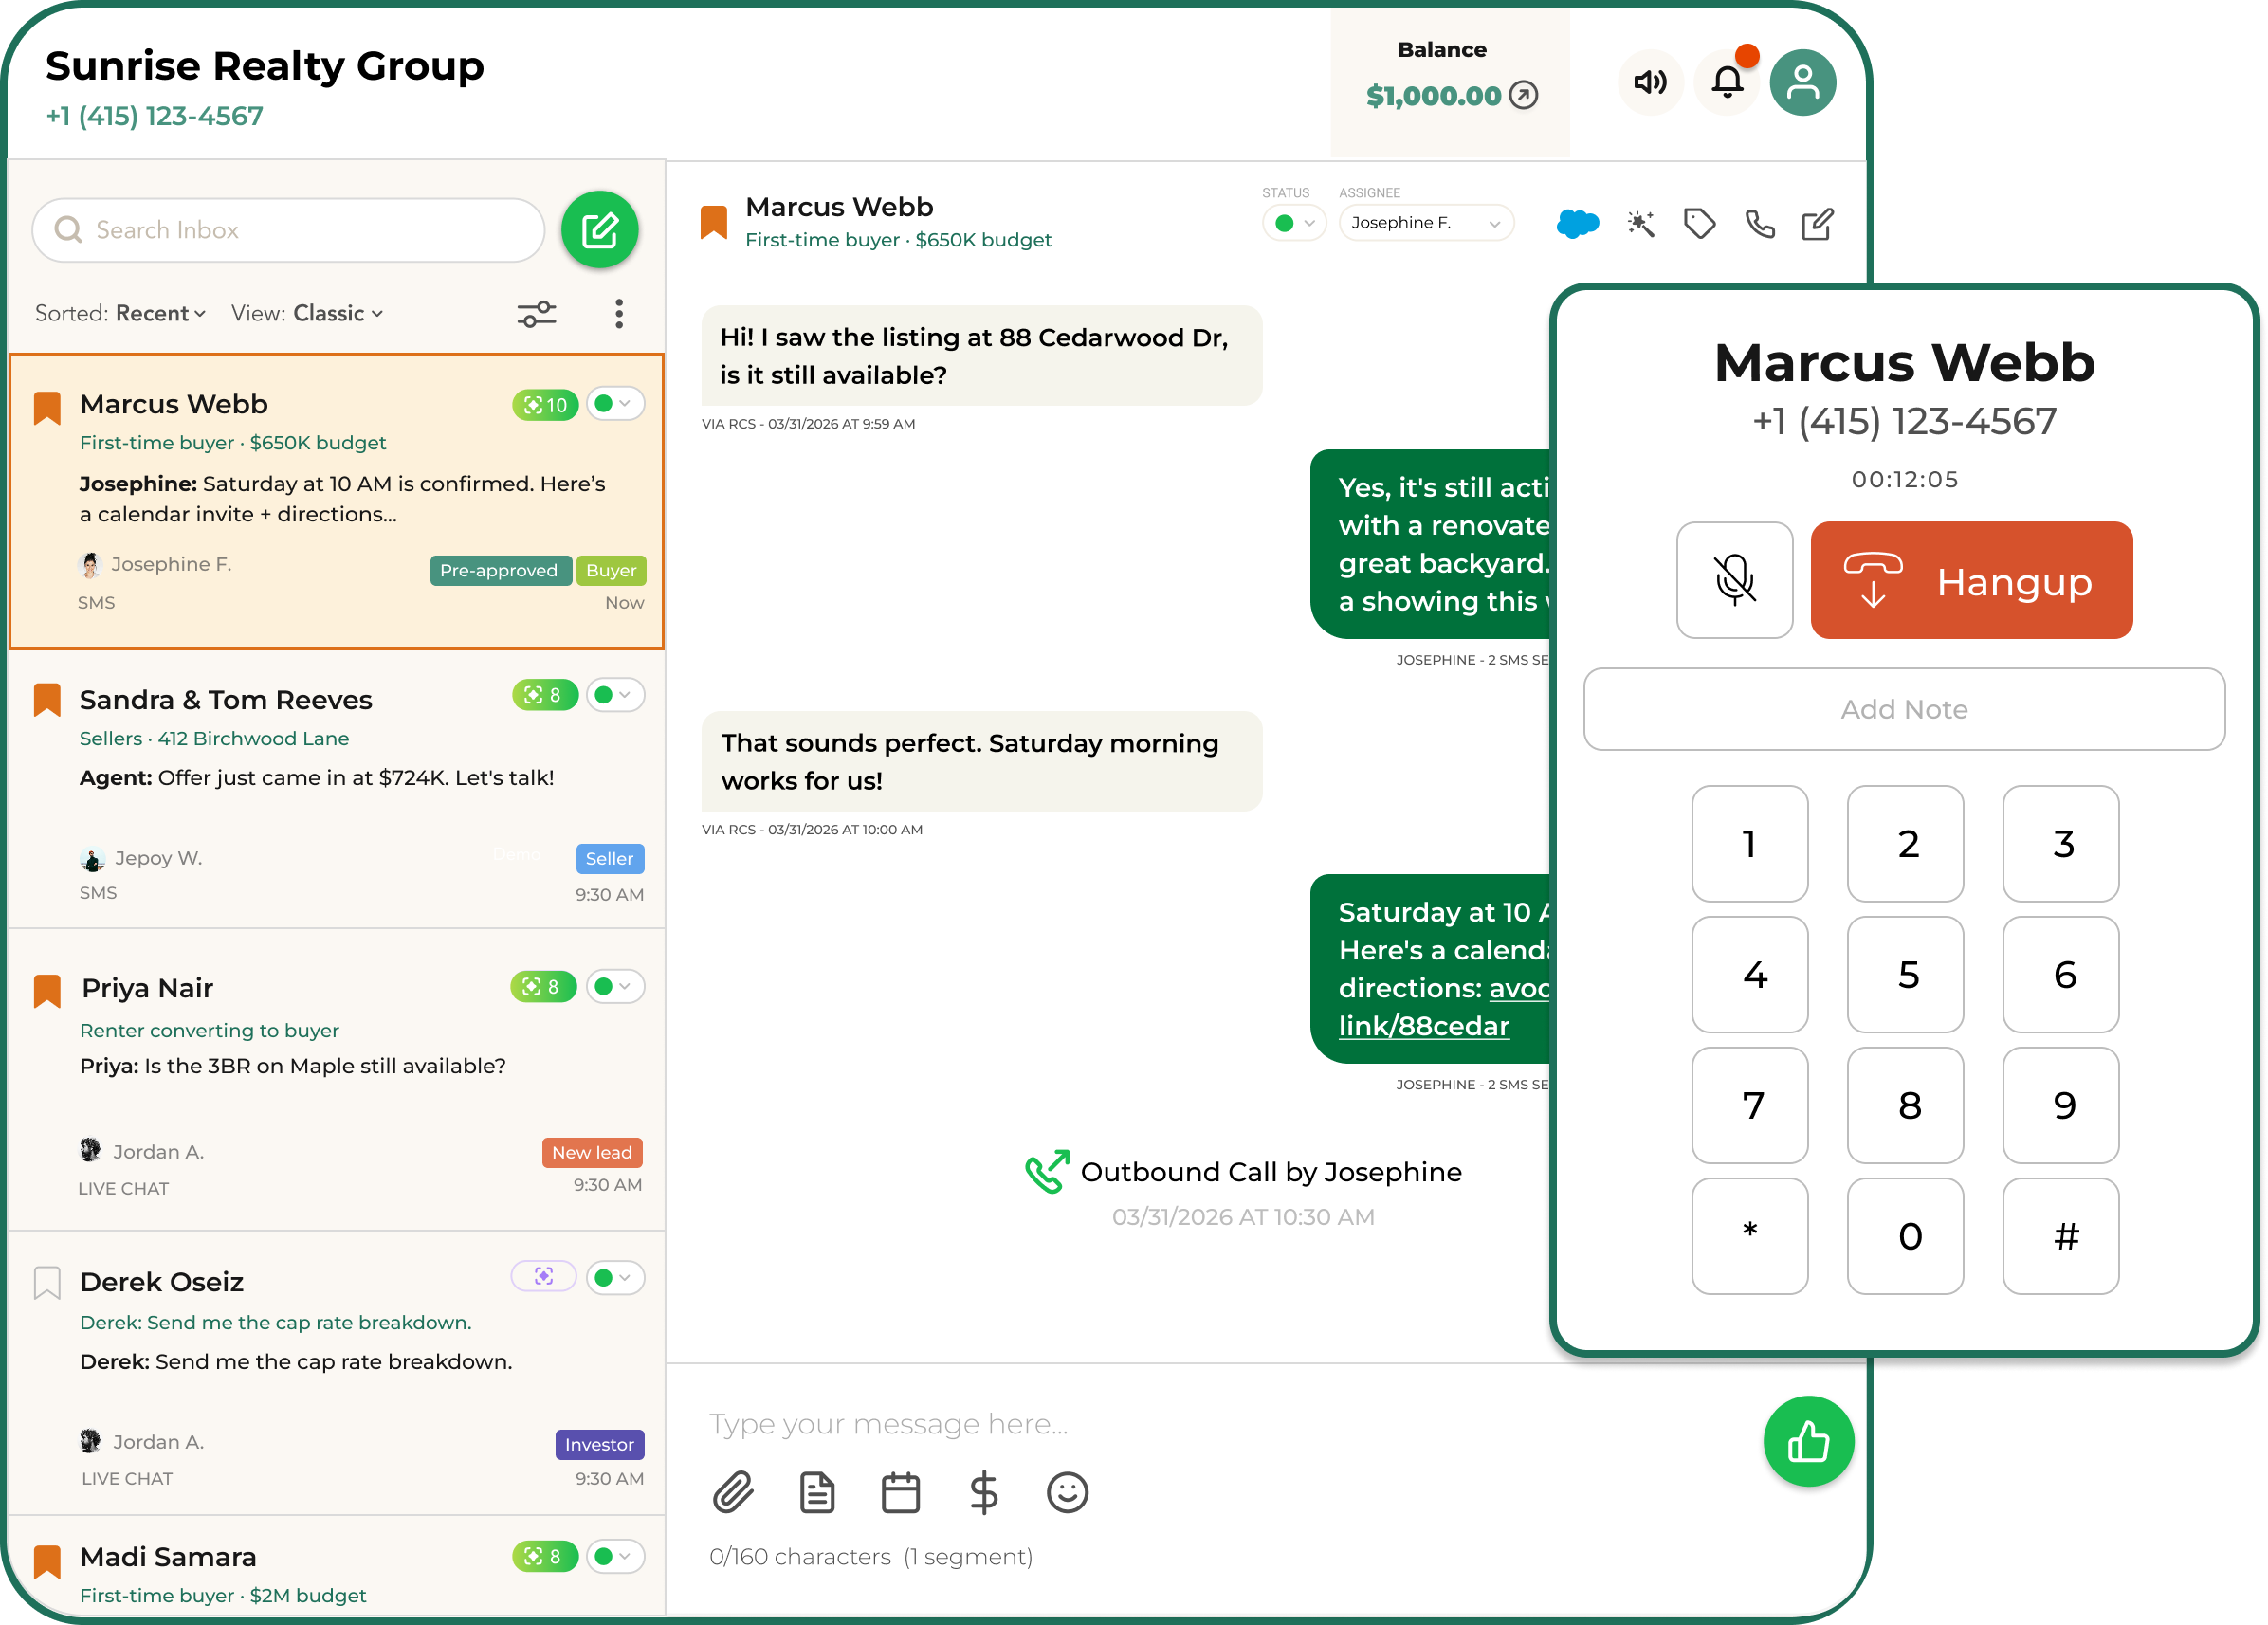Dial 0 on the keypad
The width and height of the screenshot is (2268, 1625).
[x=1905, y=1236]
